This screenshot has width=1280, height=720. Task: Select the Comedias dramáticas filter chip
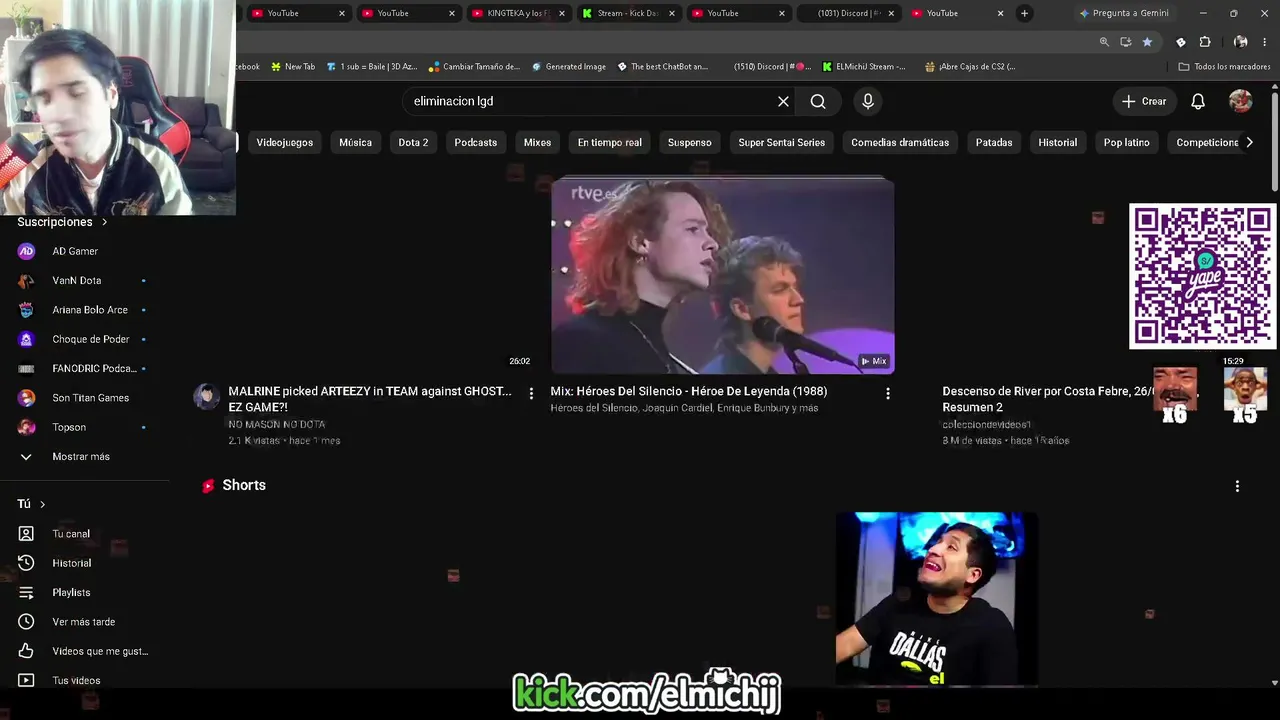tap(900, 142)
